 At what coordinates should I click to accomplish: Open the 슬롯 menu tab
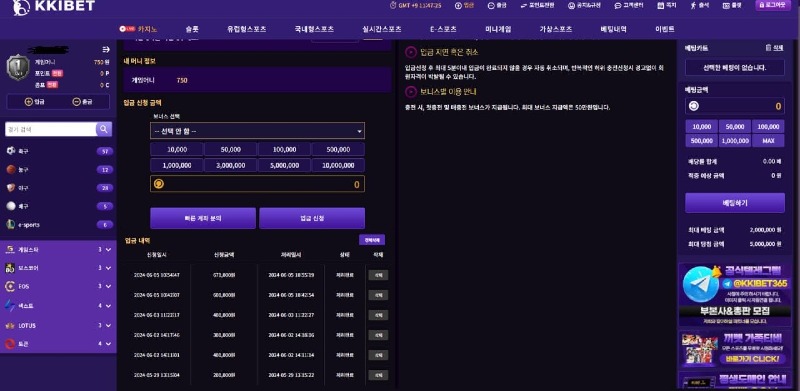[x=192, y=29]
